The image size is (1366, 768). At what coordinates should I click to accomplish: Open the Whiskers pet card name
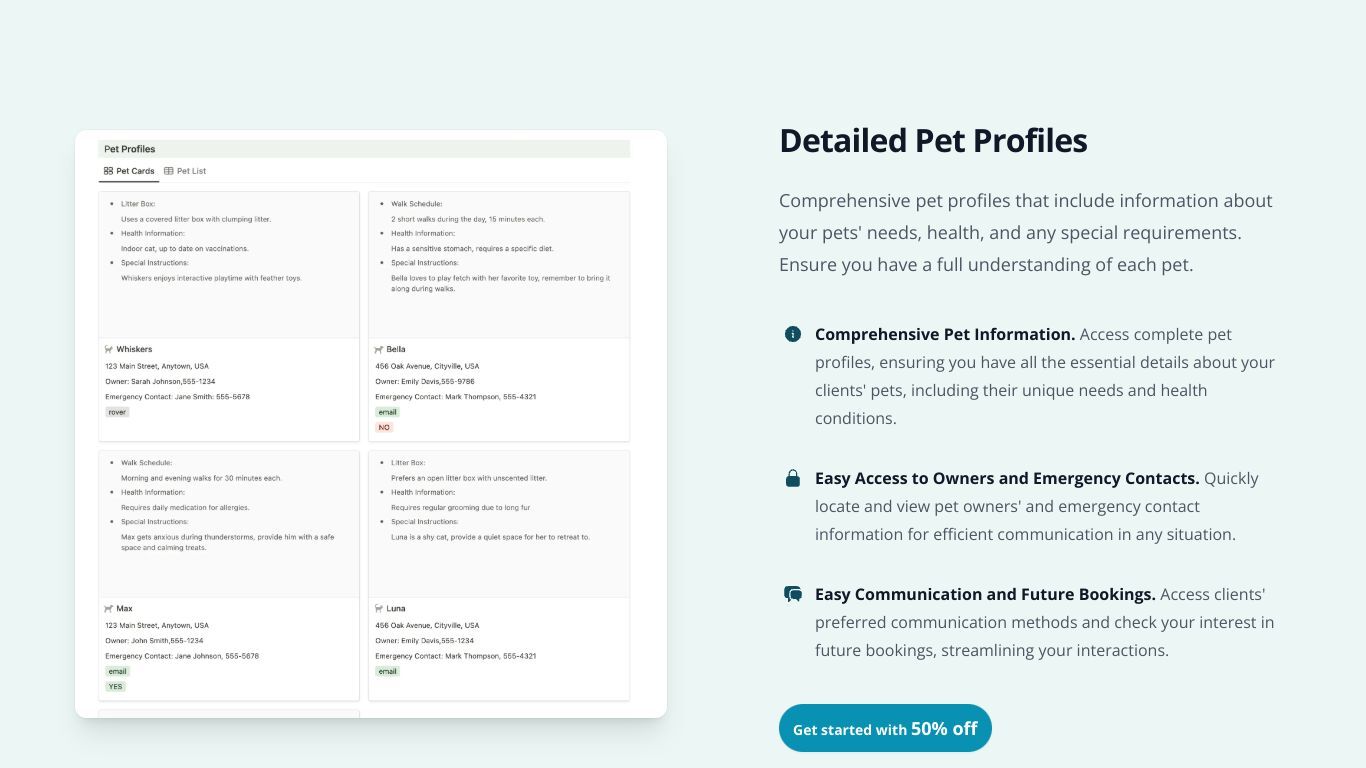pyautogui.click(x=134, y=350)
